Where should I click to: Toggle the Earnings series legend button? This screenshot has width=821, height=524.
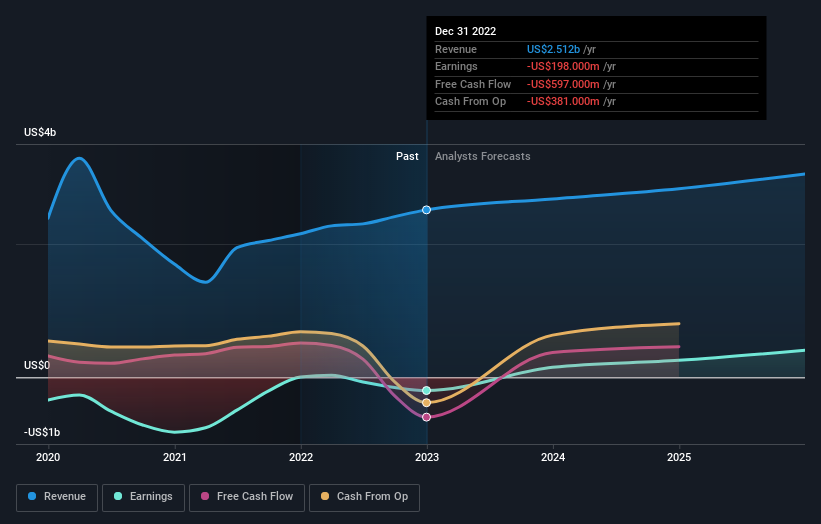(x=143, y=497)
